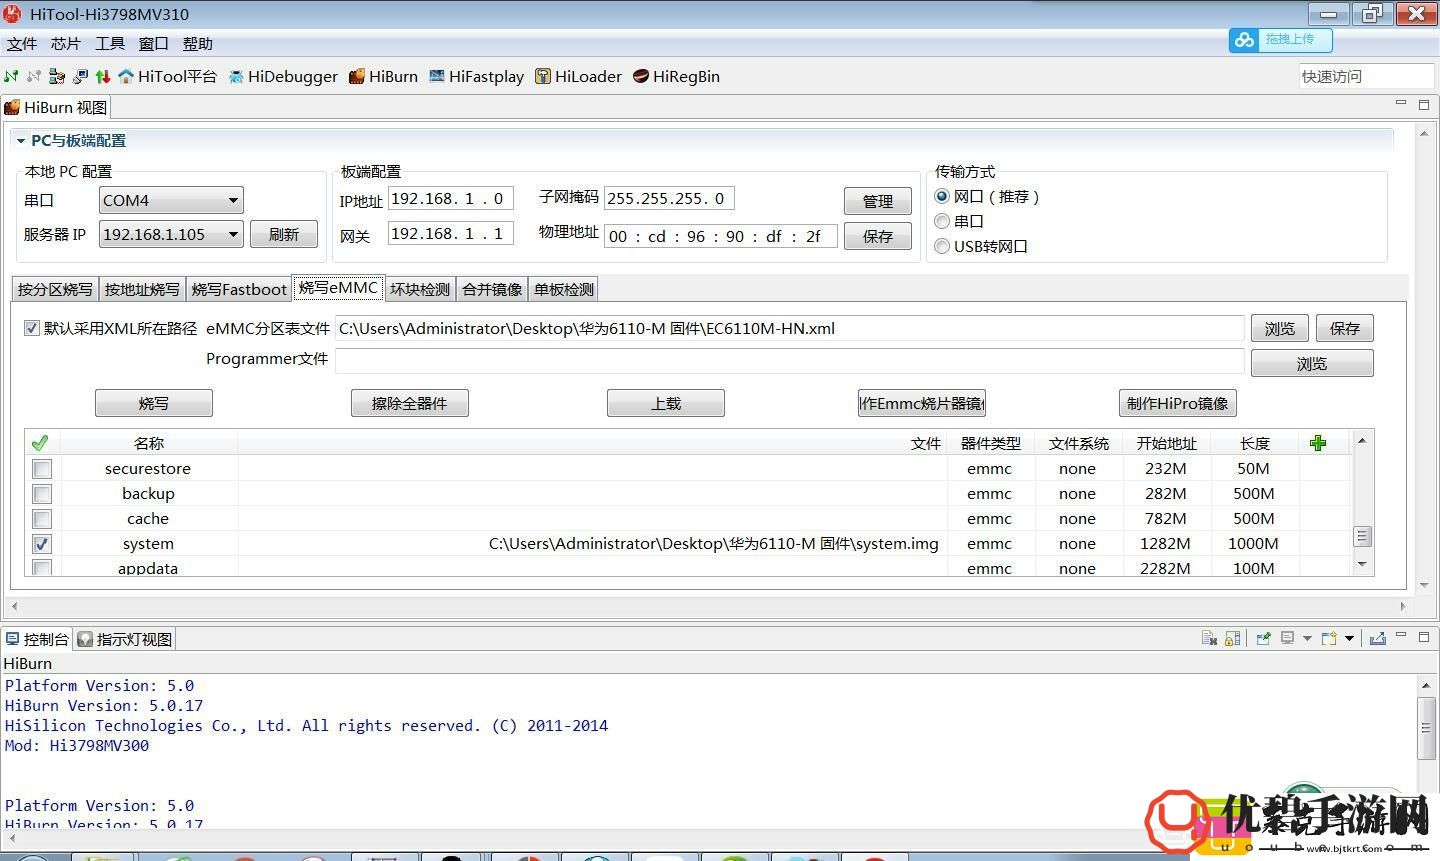Maximize the console panel
Viewport: 1440px width, 861px height.
point(1424,636)
